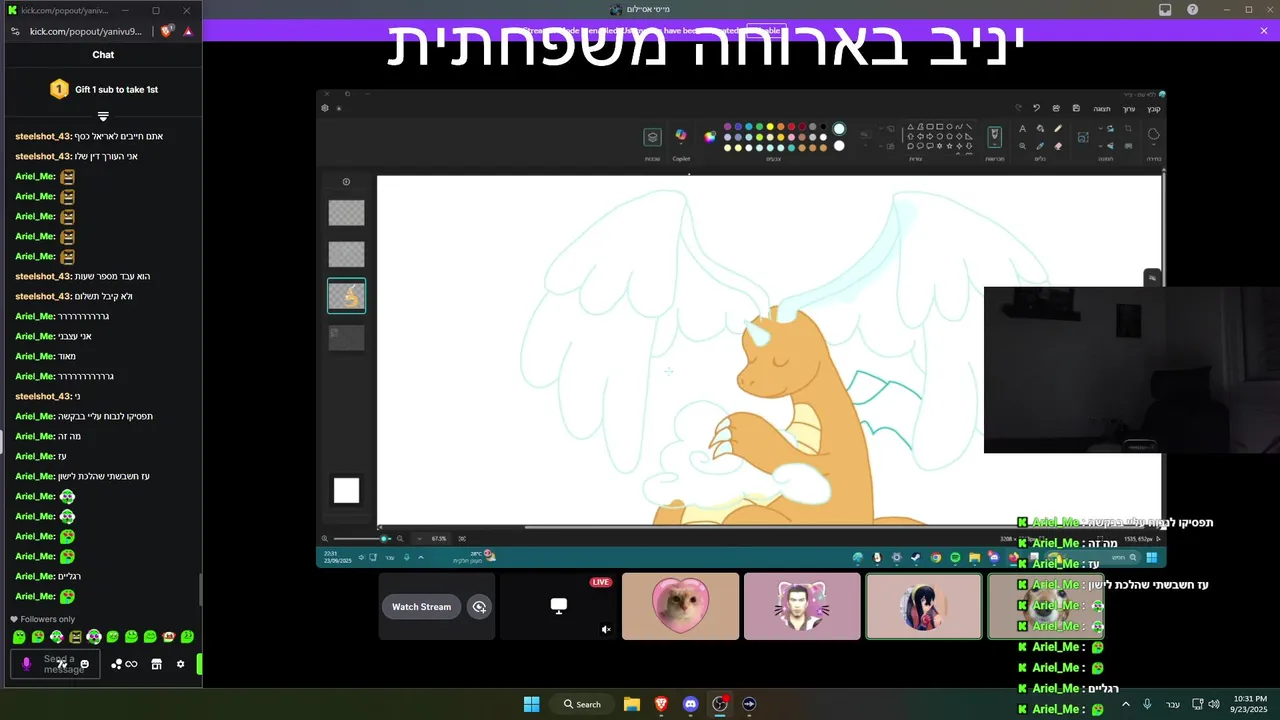
Task: Select eraser tool in streamed Paint
Action: (1057, 146)
